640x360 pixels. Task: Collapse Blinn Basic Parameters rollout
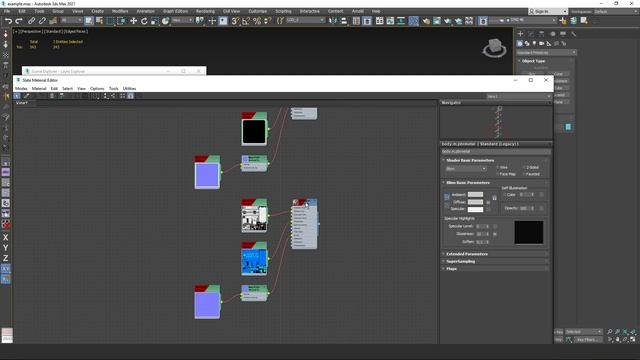click(x=495, y=182)
